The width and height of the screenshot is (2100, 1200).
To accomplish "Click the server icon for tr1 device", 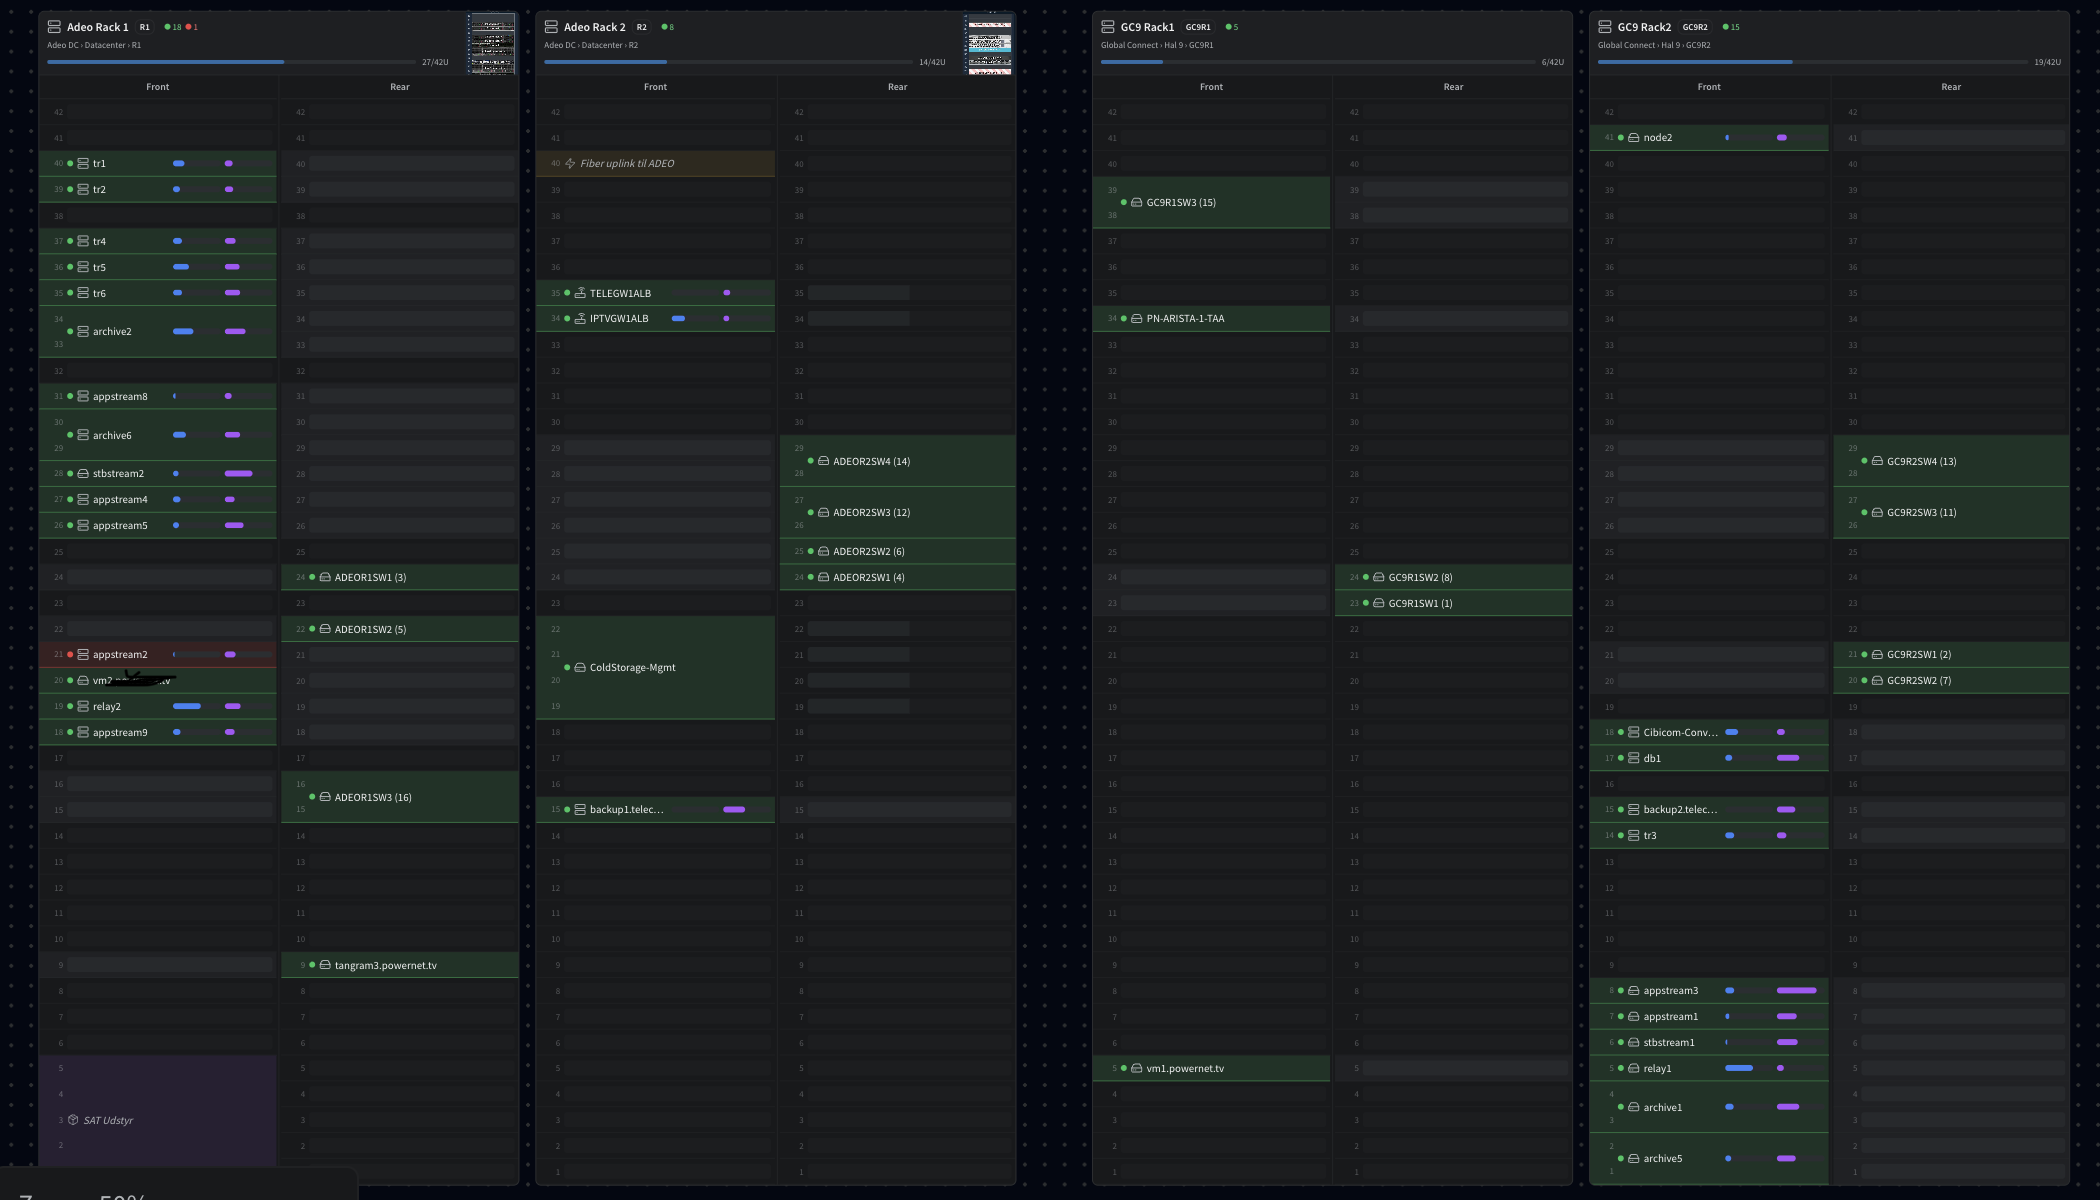I will (83, 163).
